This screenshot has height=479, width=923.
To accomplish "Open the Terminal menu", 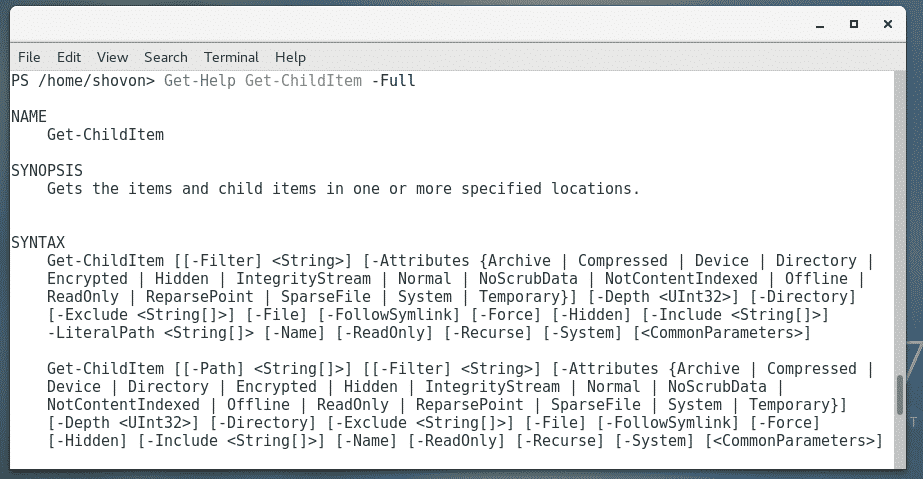I will coord(231,57).
